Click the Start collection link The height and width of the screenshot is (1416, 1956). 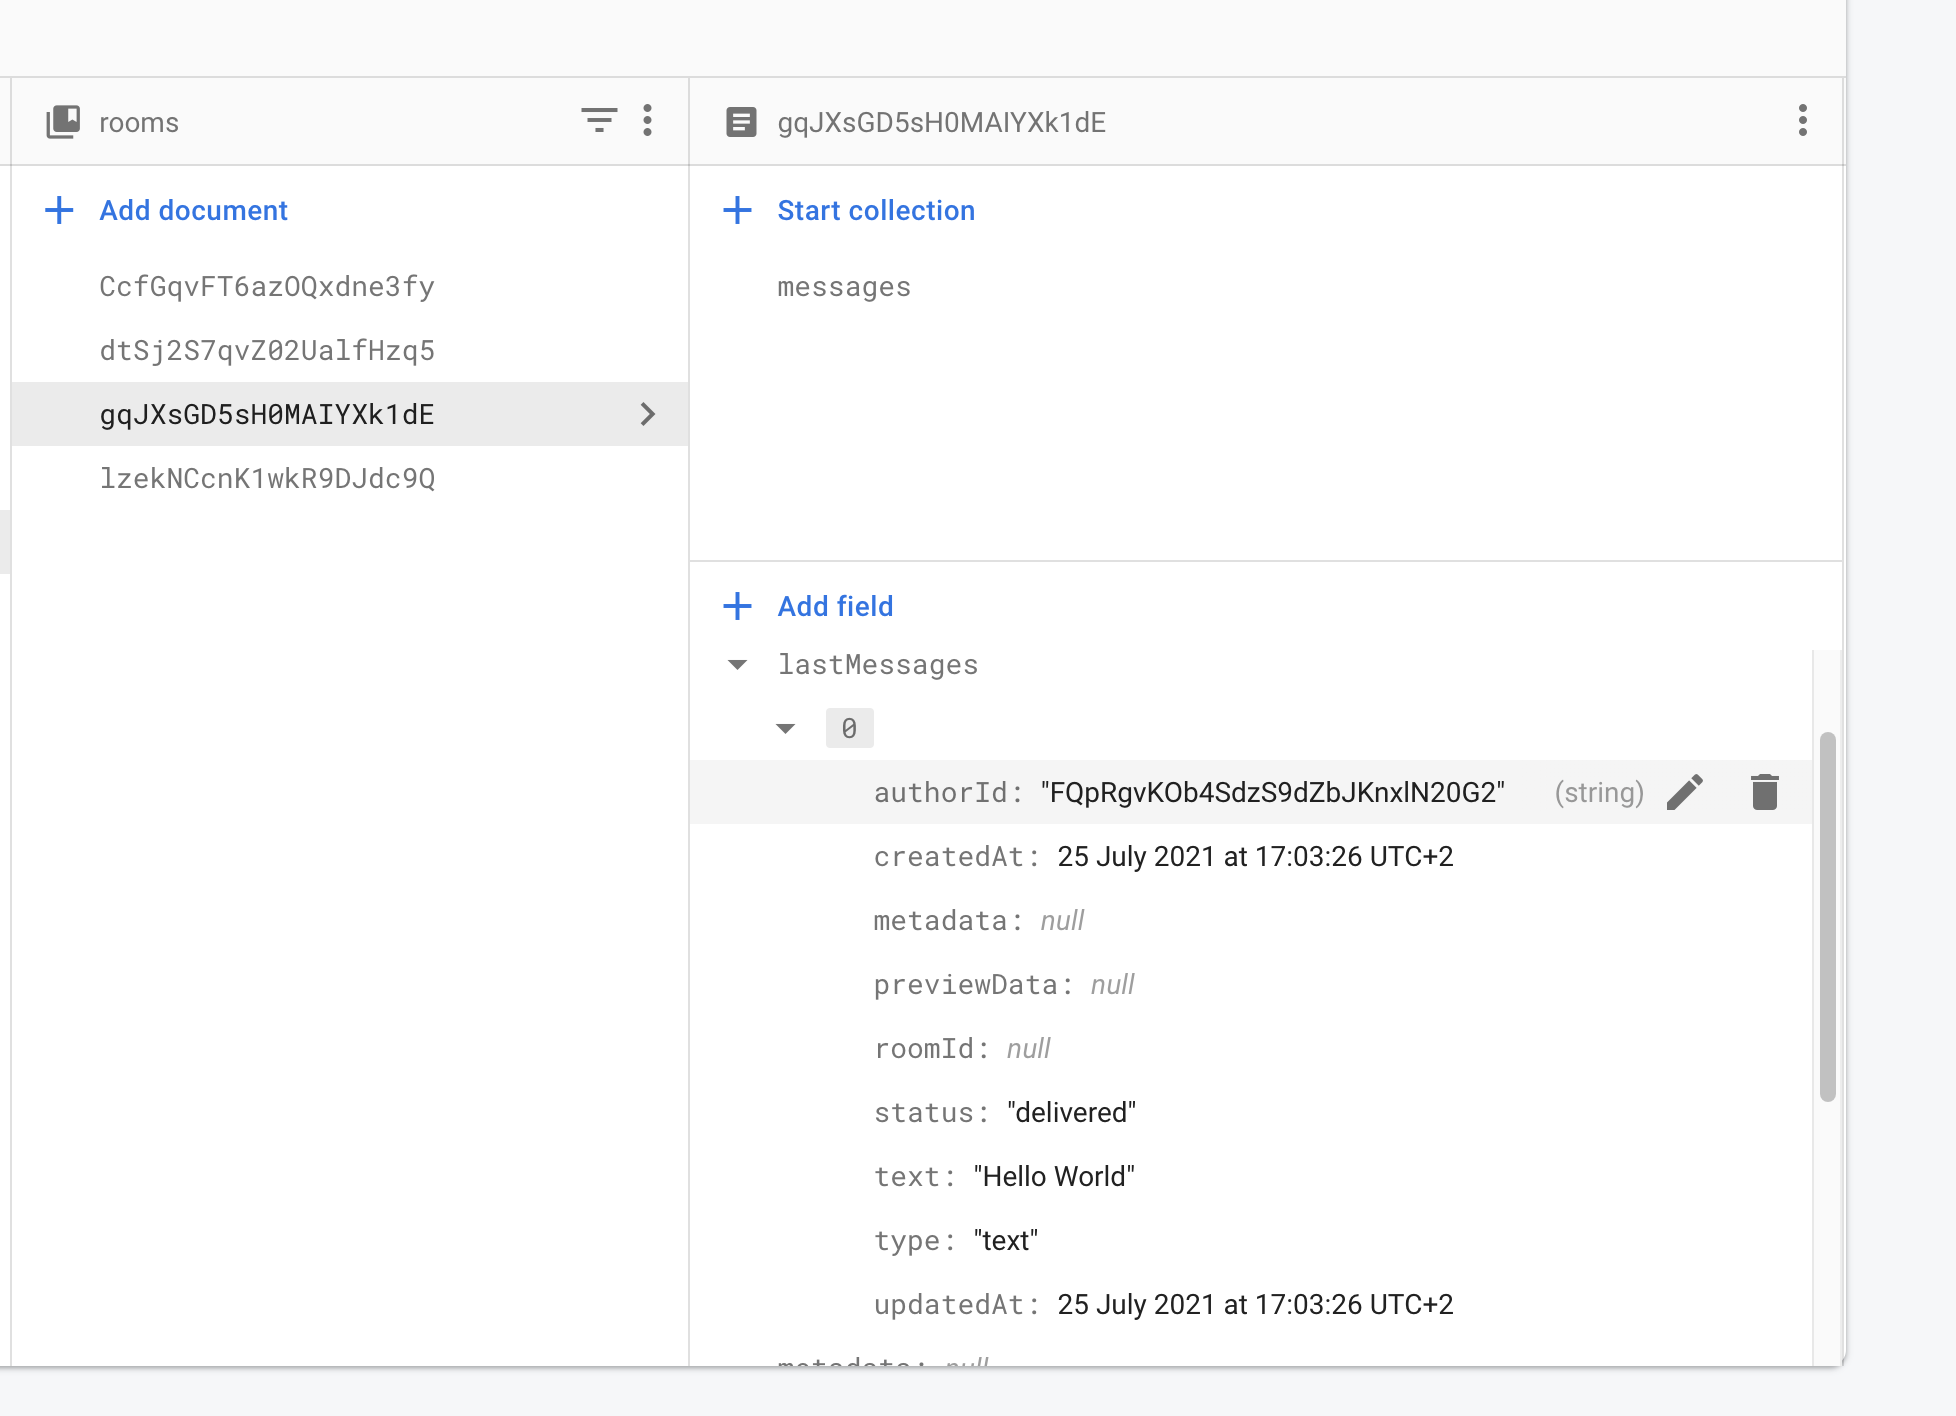point(876,210)
